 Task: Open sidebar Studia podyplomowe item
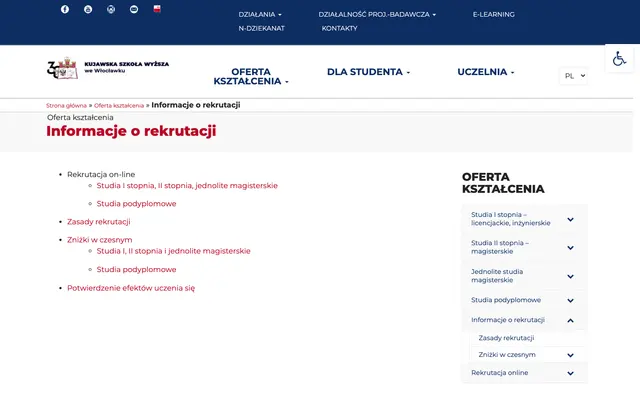[x=506, y=300]
